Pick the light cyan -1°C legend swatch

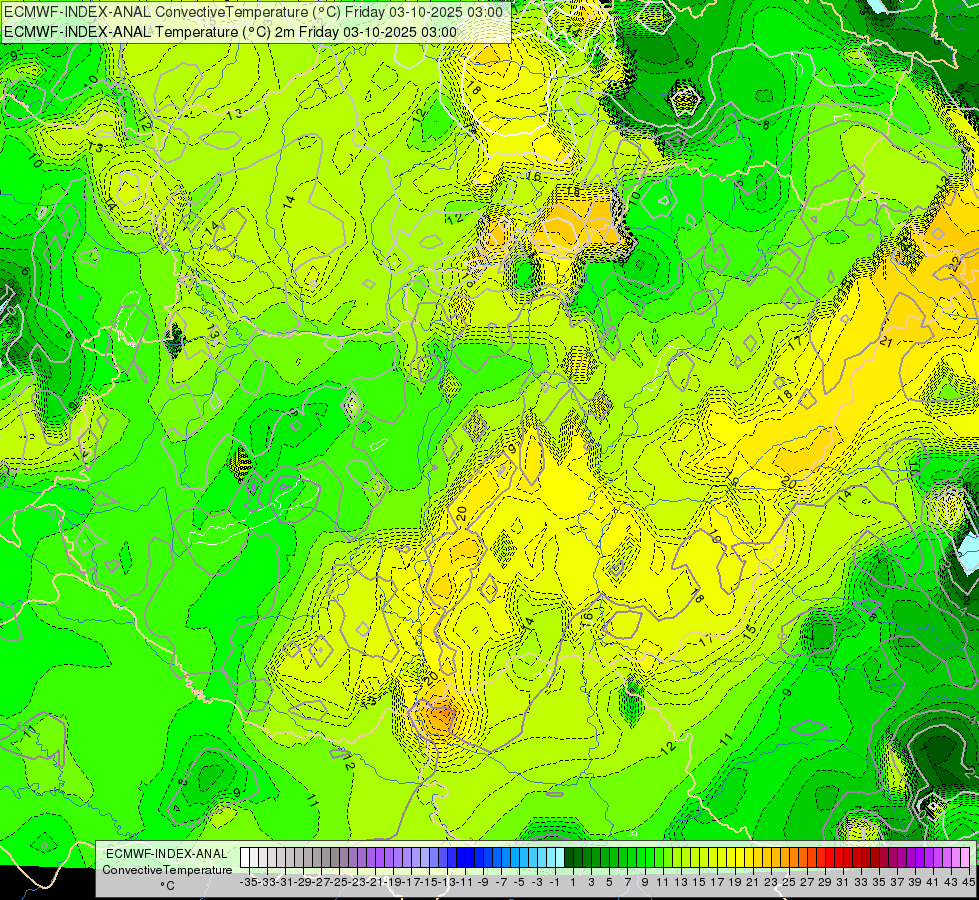(551, 858)
